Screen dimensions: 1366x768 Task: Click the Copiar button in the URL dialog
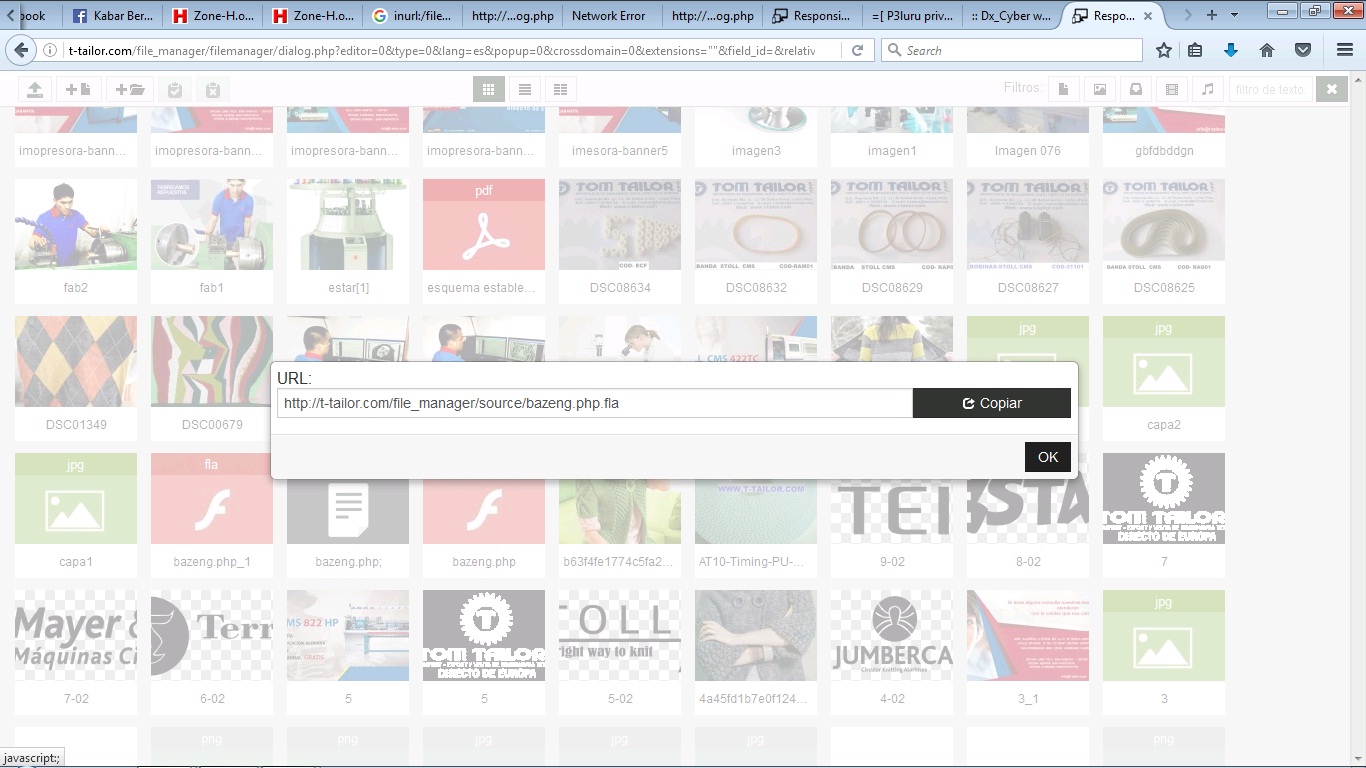click(x=991, y=403)
